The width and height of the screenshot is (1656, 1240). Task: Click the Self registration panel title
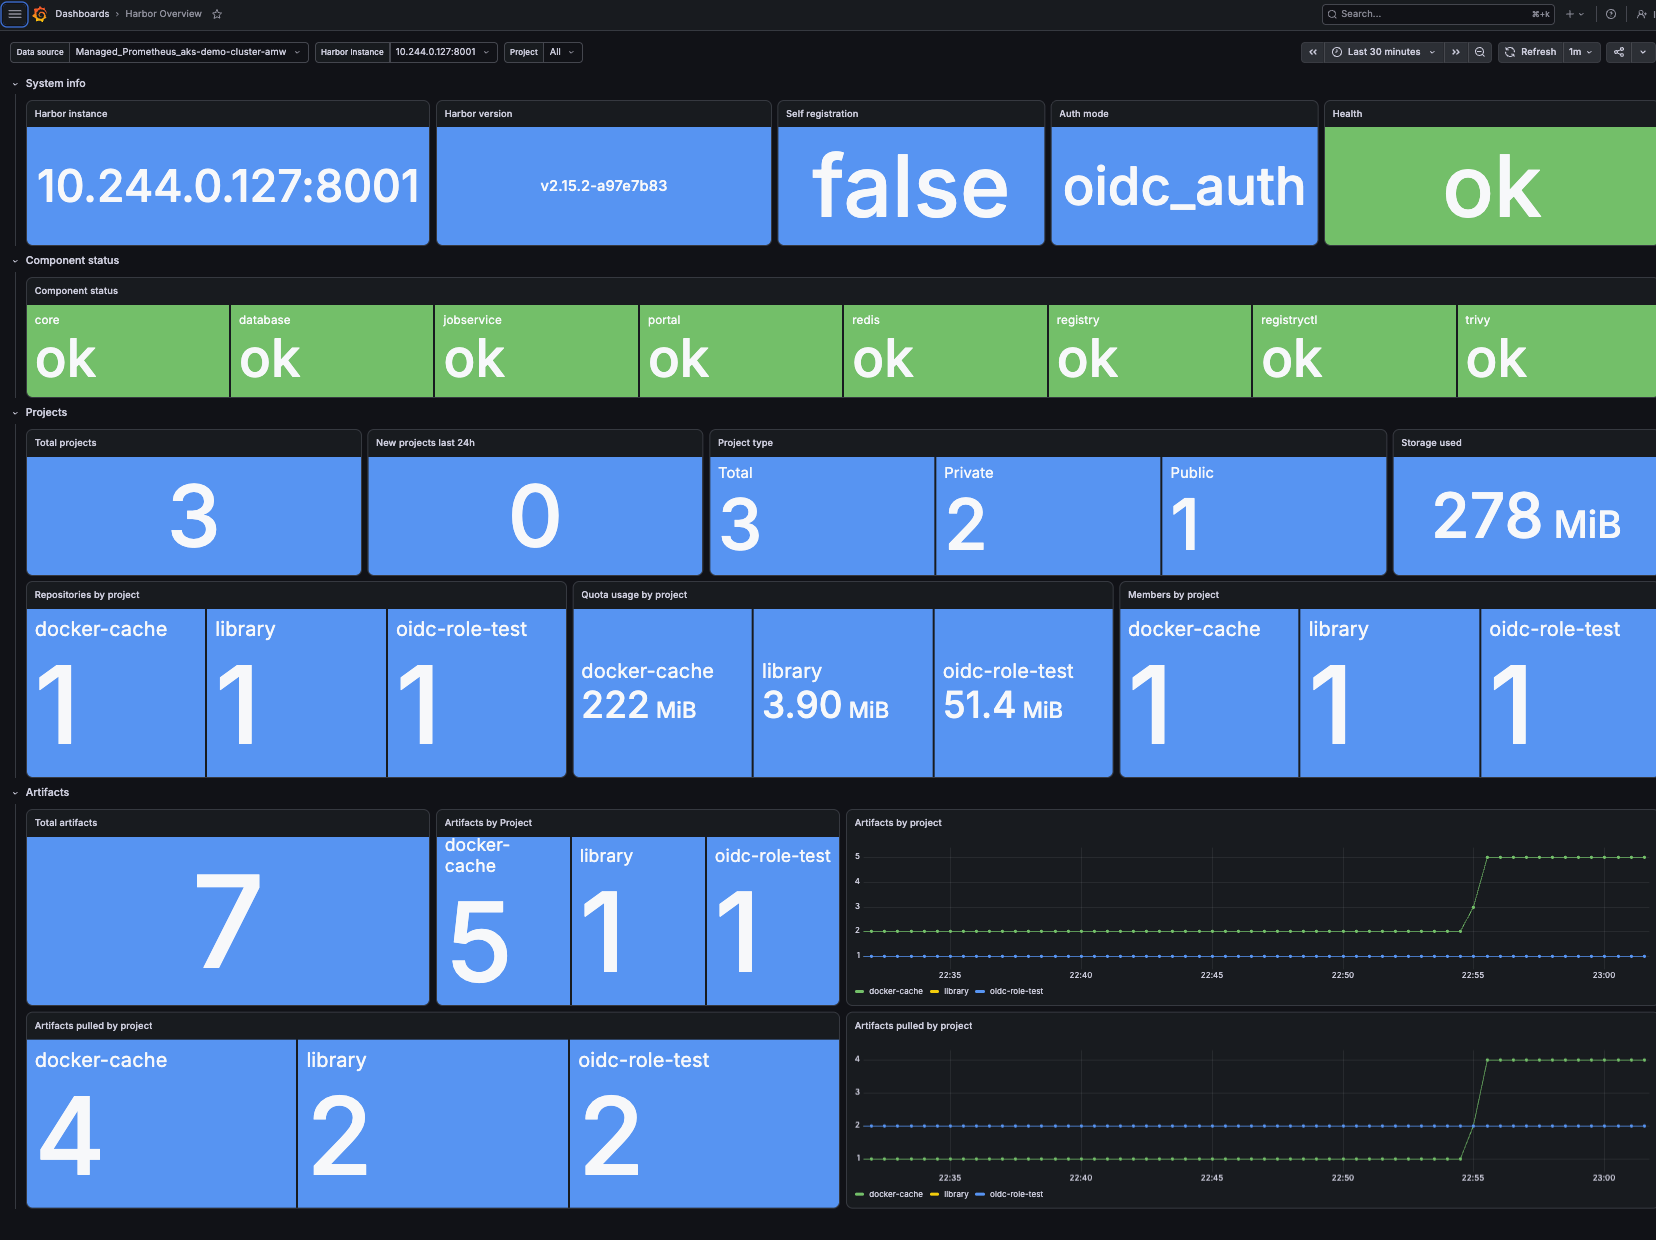[822, 114]
